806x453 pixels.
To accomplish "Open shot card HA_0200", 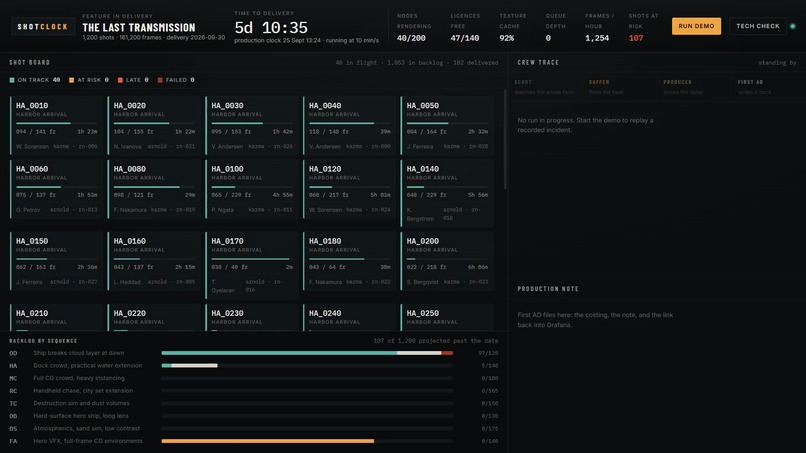I will [x=447, y=261].
